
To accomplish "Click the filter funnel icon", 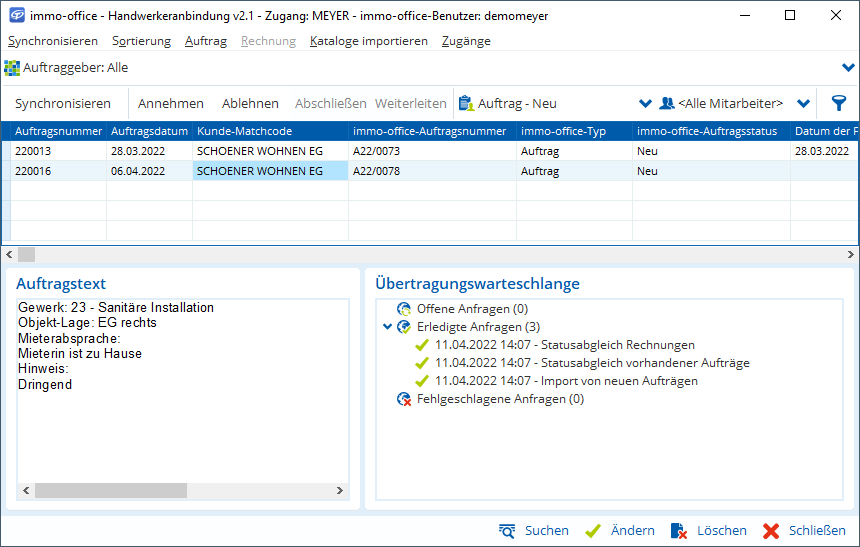I will (x=838, y=103).
